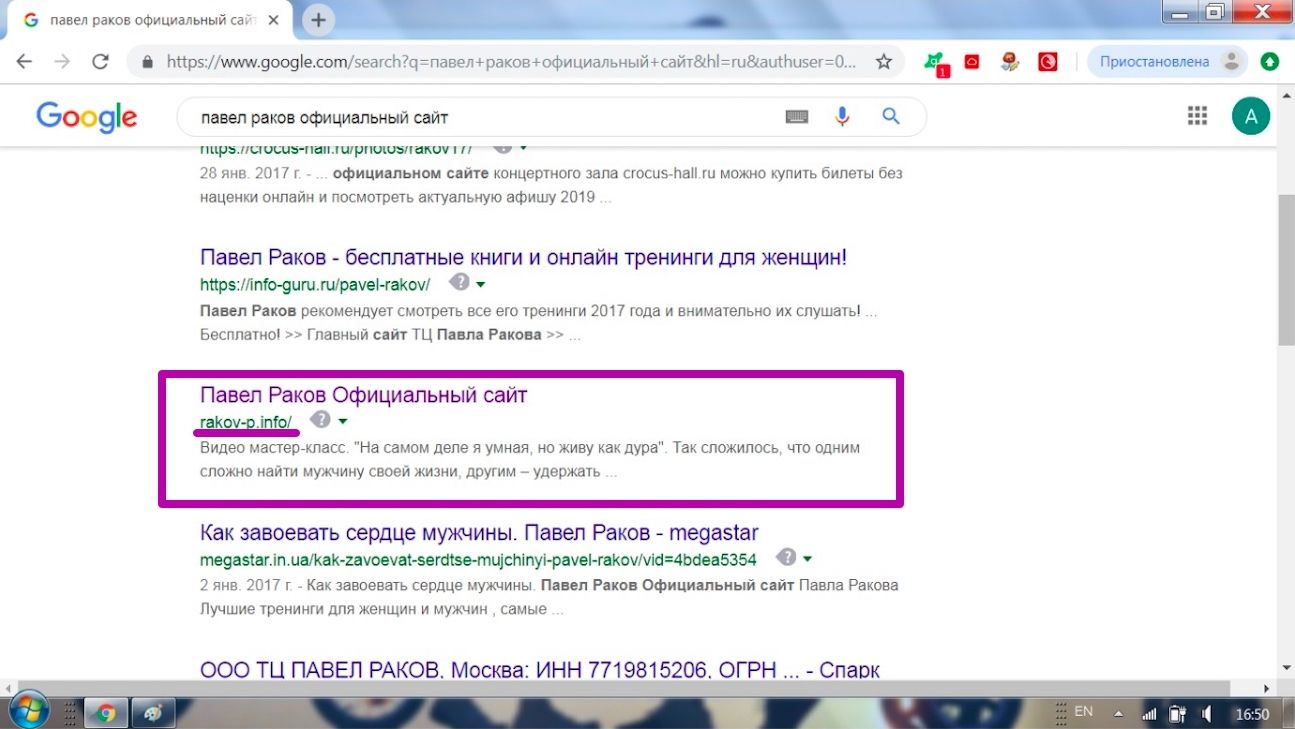Screen dimensions: 1295x729
Task: Reload the page with the refresh icon
Action: pyautogui.click(x=100, y=62)
